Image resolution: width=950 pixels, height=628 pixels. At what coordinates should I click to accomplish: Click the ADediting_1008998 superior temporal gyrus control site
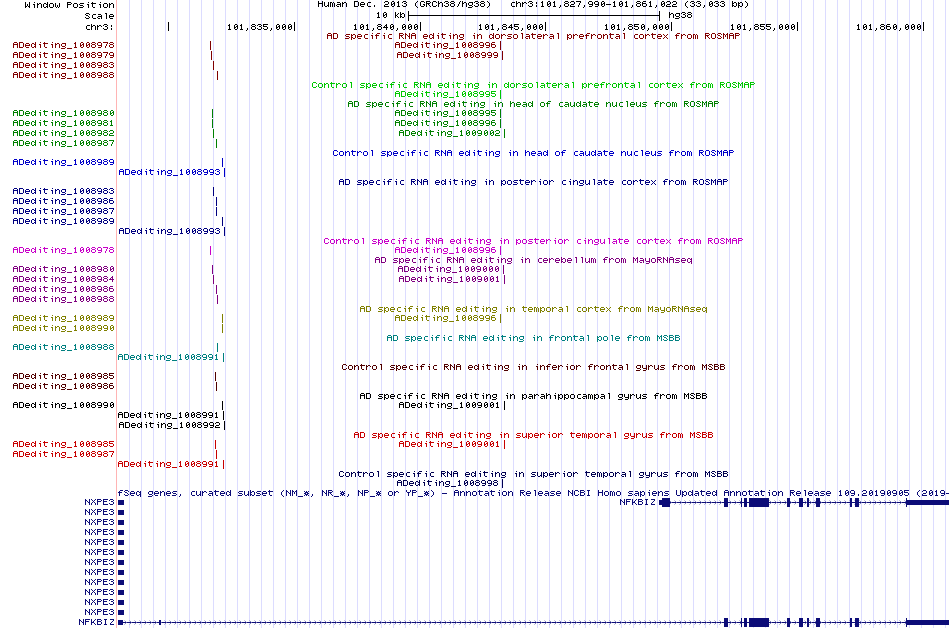(x=448, y=483)
